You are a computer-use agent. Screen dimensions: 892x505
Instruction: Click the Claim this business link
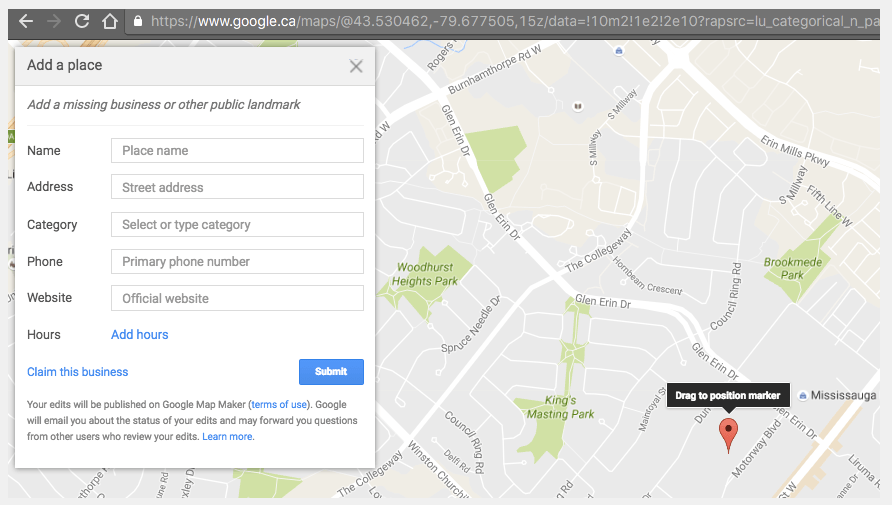coord(78,372)
